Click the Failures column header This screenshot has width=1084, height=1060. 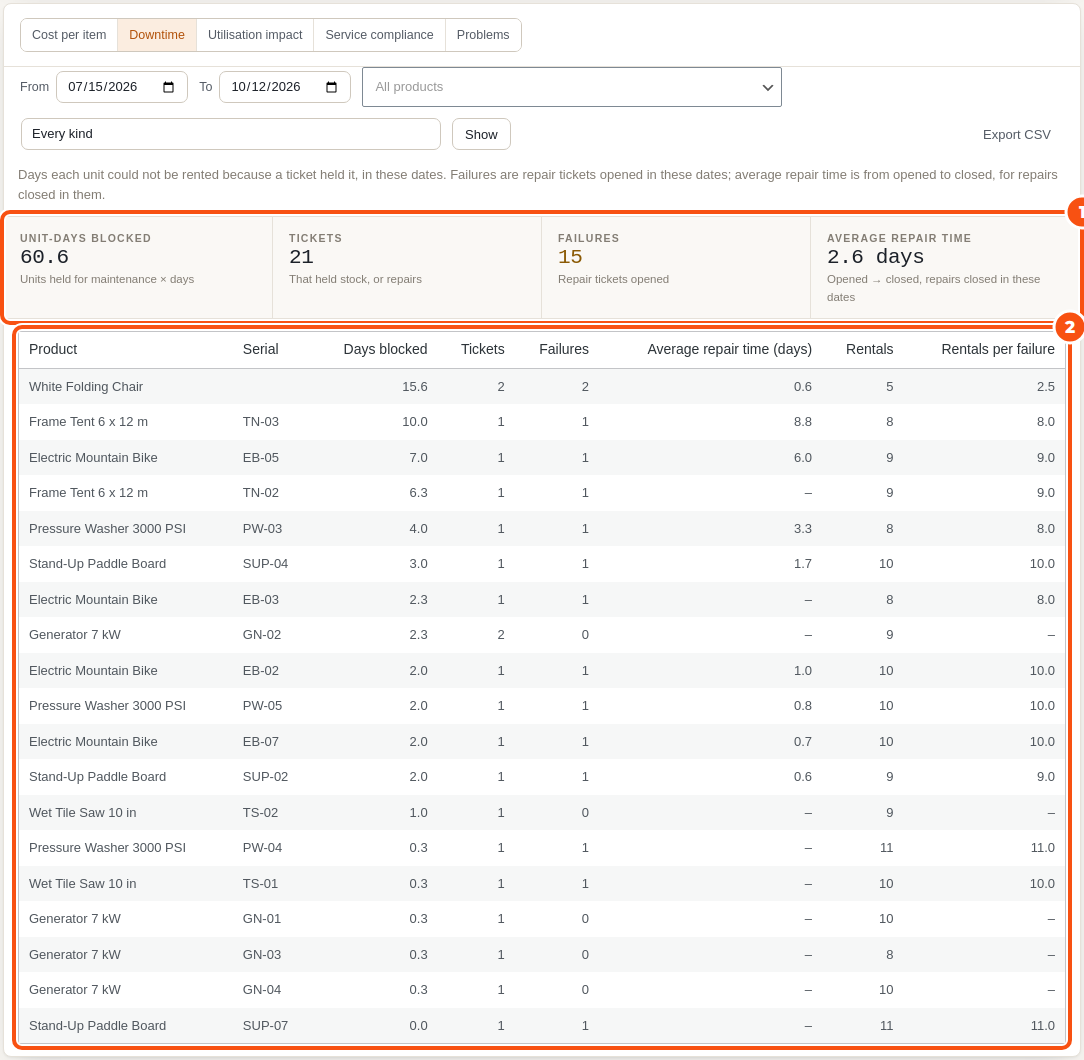[x=564, y=349]
